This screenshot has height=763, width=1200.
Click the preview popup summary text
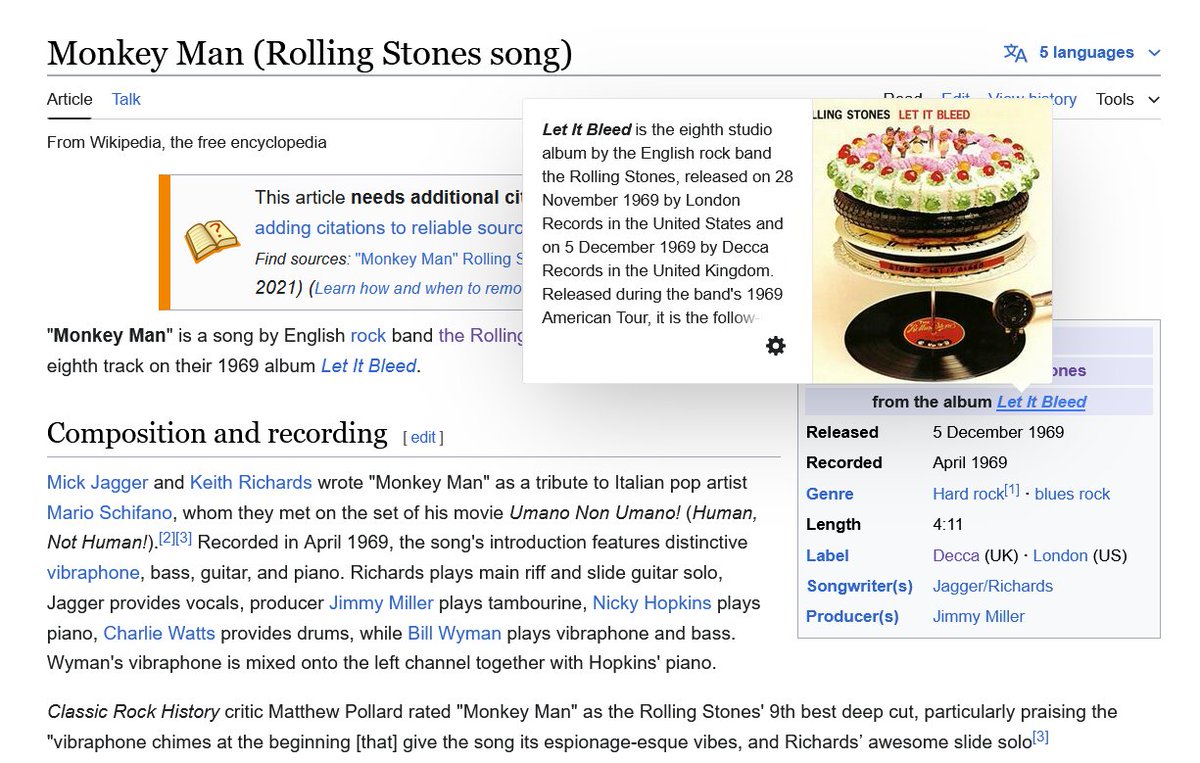tap(668, 224)
